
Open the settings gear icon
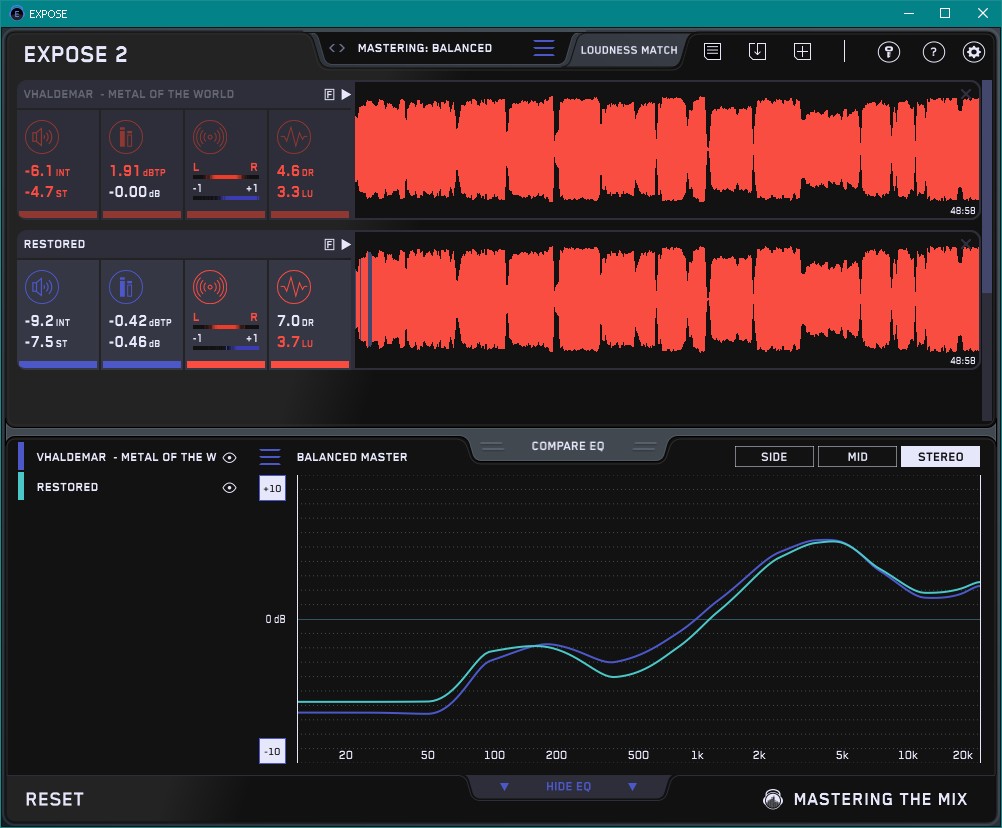click(973, 52)
